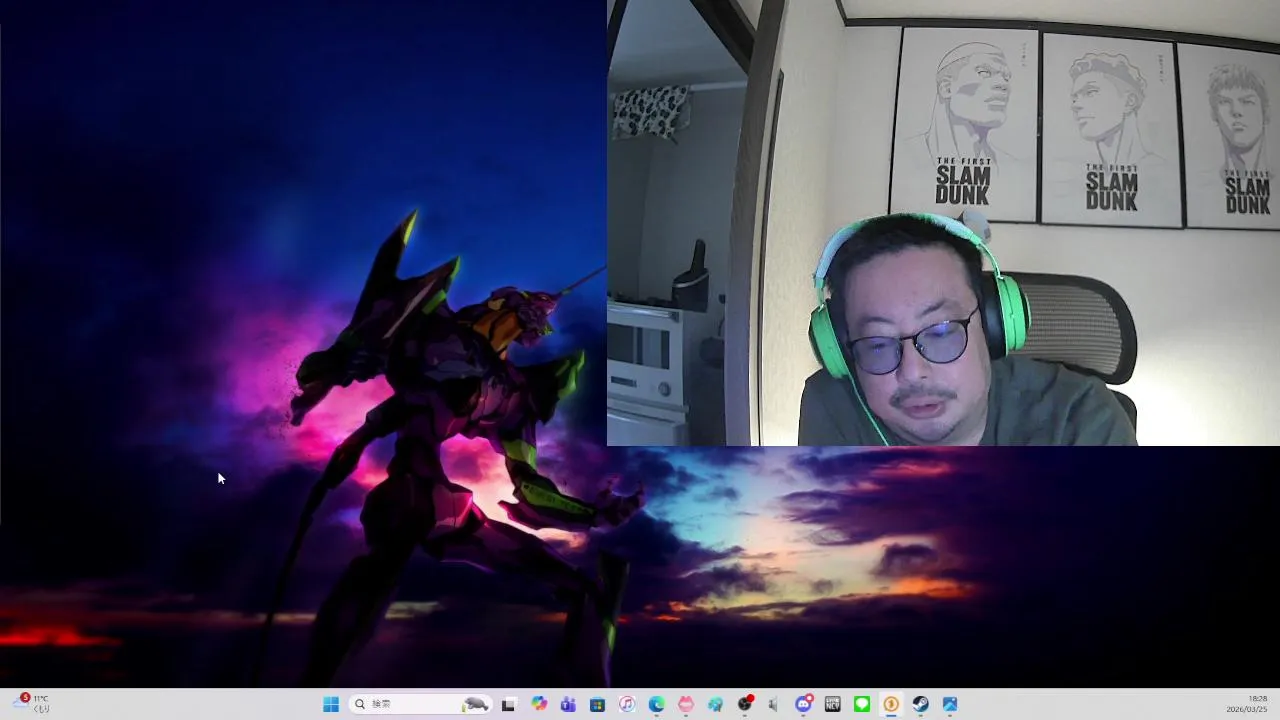Open Microsoft Store from the taskbar

point(597,704)
